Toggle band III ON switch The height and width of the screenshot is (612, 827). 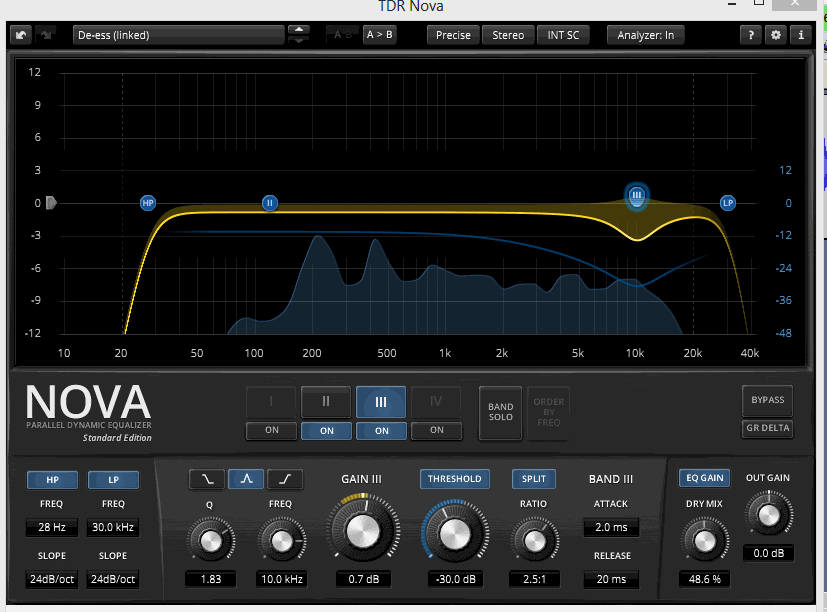point(381,431)
